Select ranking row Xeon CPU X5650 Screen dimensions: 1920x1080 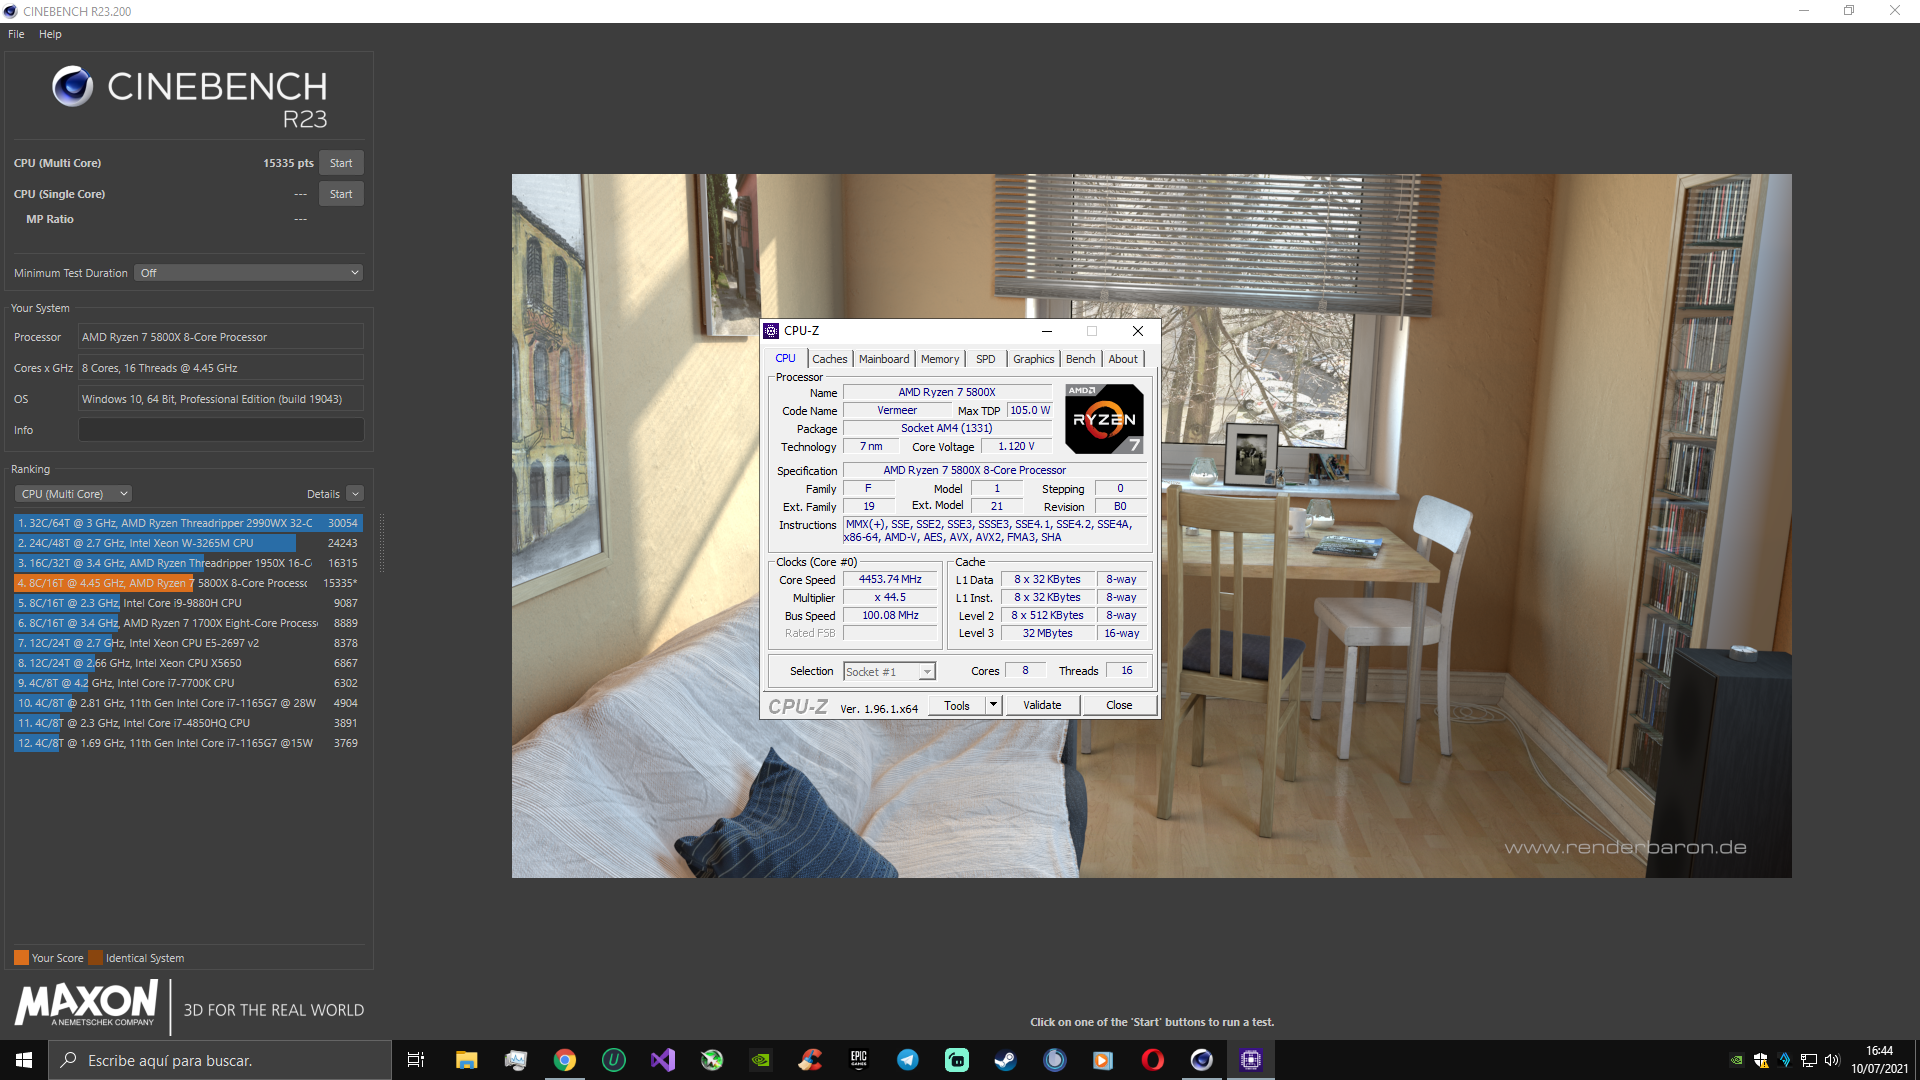click(188, 663)
